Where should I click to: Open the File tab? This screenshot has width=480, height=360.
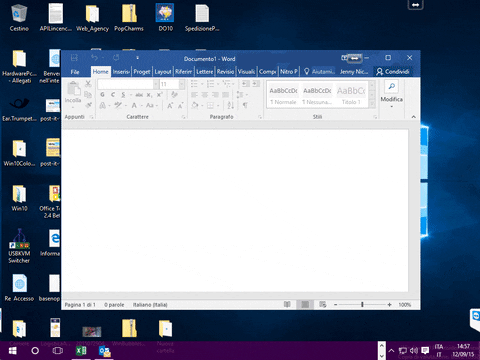[75, 72]
